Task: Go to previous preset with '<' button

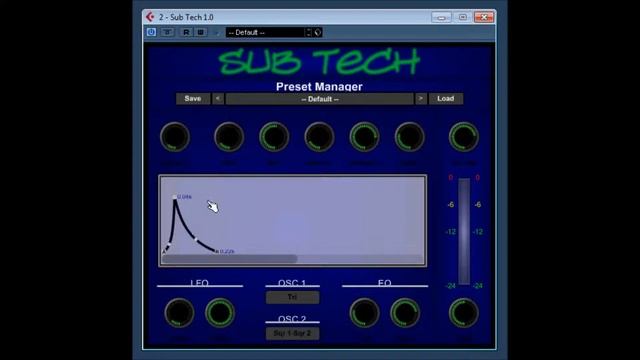Action: point(218,98)
